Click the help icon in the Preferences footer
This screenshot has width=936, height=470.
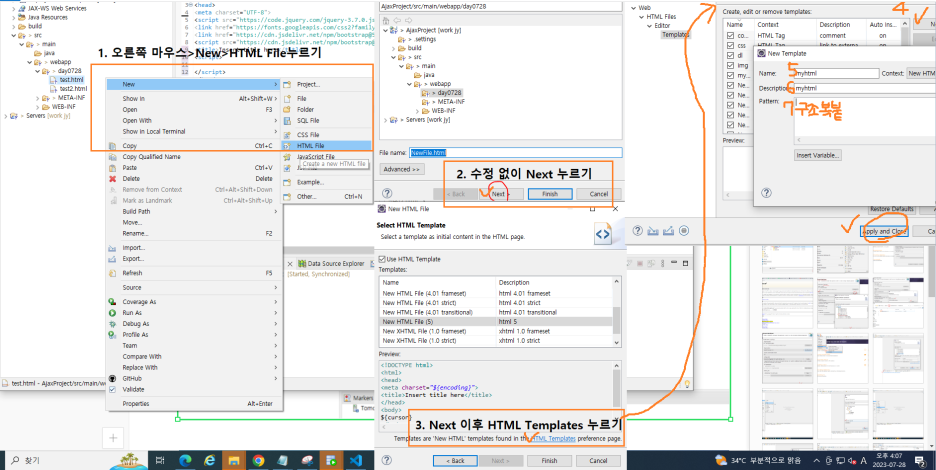click(638, 231)
